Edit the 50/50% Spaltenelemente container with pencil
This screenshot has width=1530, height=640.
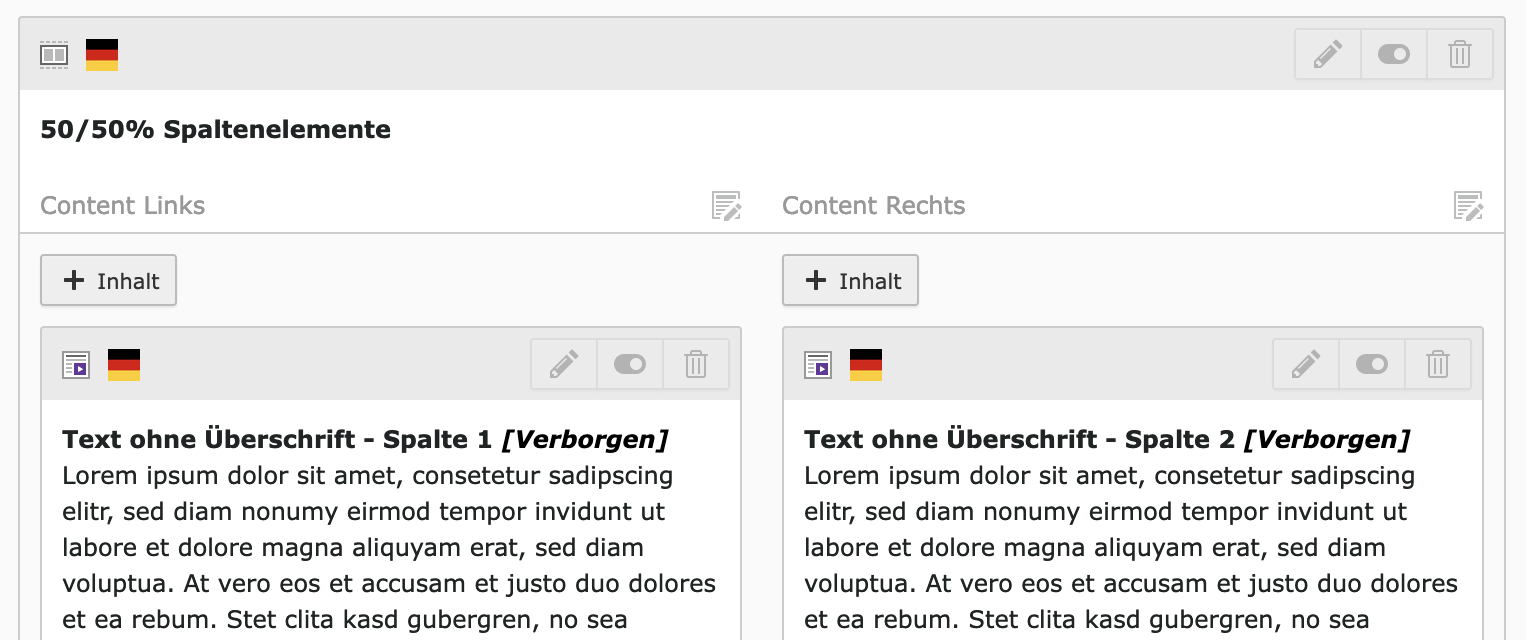pos(1328,54)
